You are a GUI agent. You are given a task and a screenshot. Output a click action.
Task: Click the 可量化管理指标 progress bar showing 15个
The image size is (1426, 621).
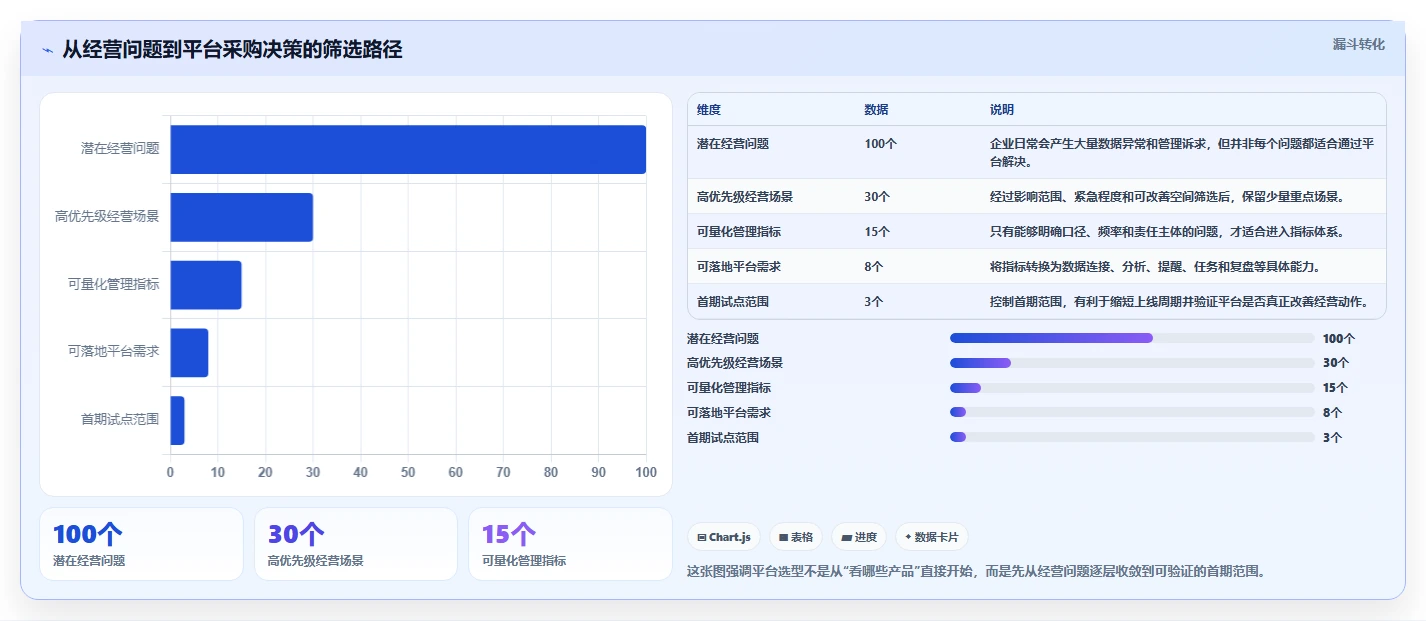(1132, 387)
